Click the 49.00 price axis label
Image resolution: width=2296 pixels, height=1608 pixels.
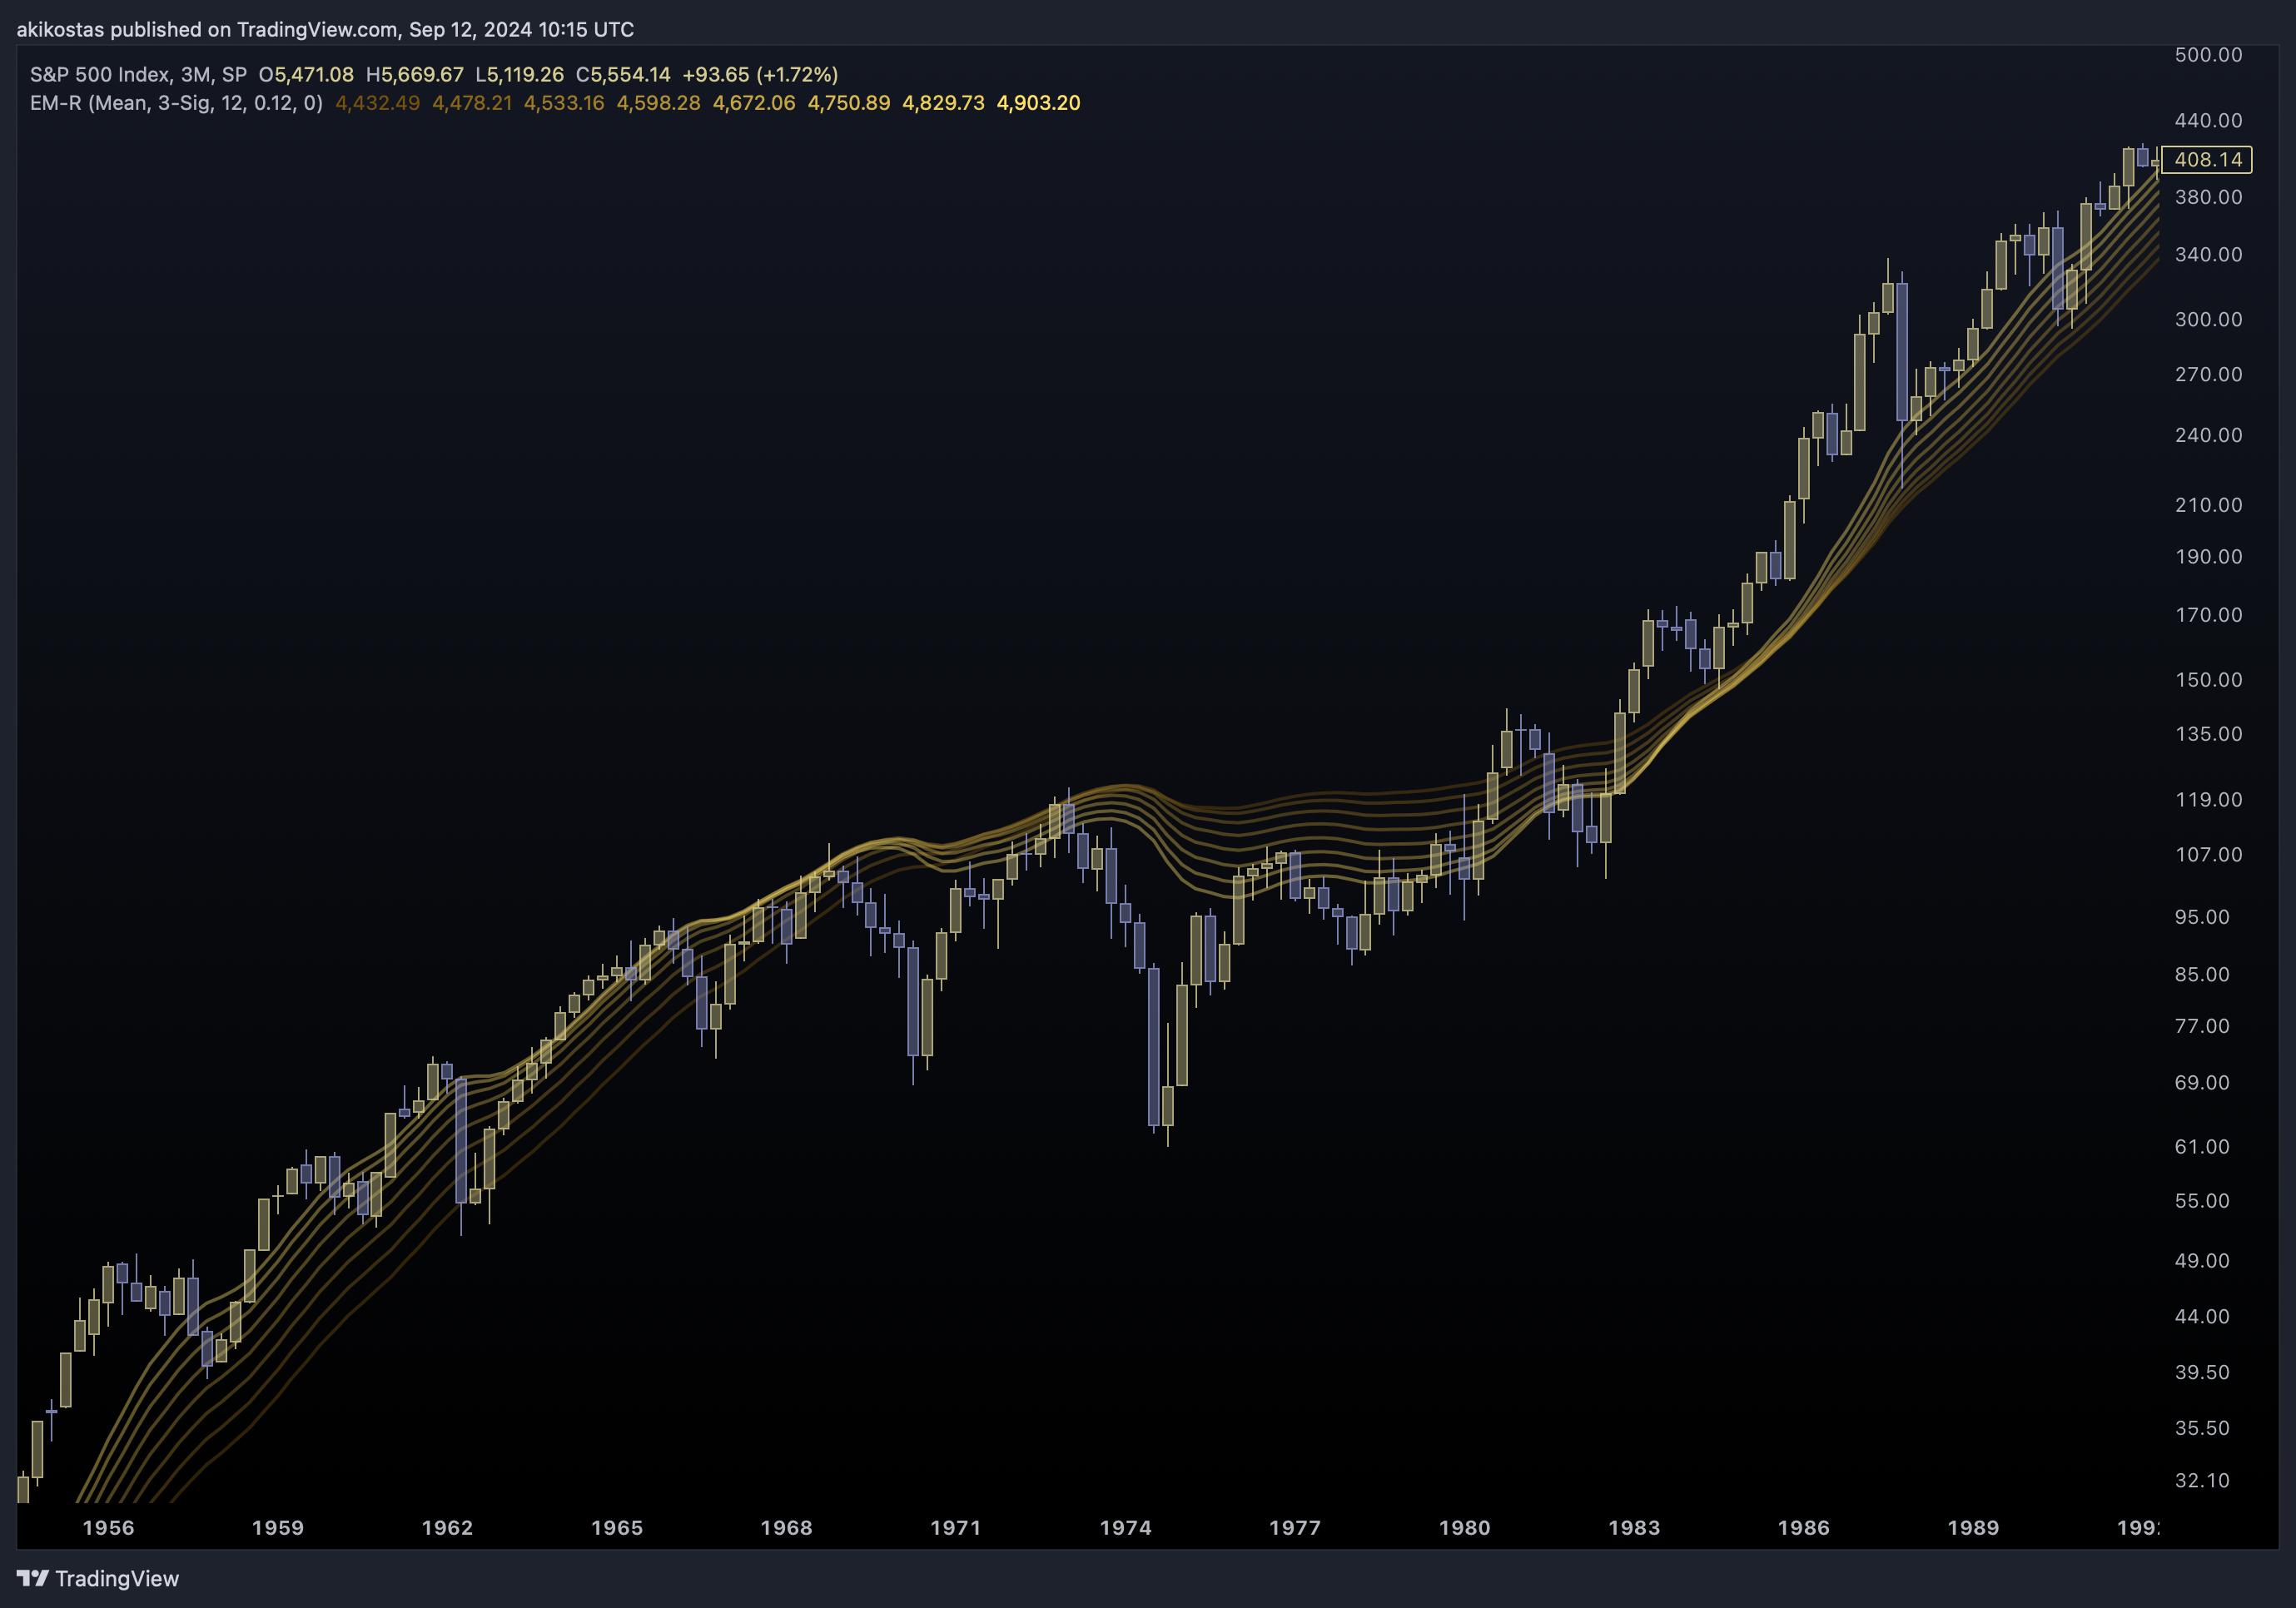[x=2202, y=1261]
